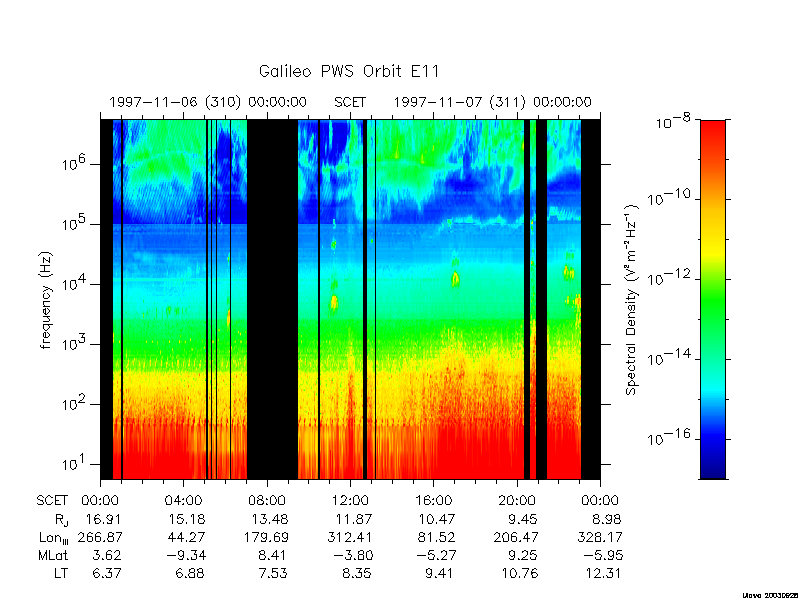This screenshot has width=800, height=600.
Task: Click the SCET time value 20:00
Action: 517,501
